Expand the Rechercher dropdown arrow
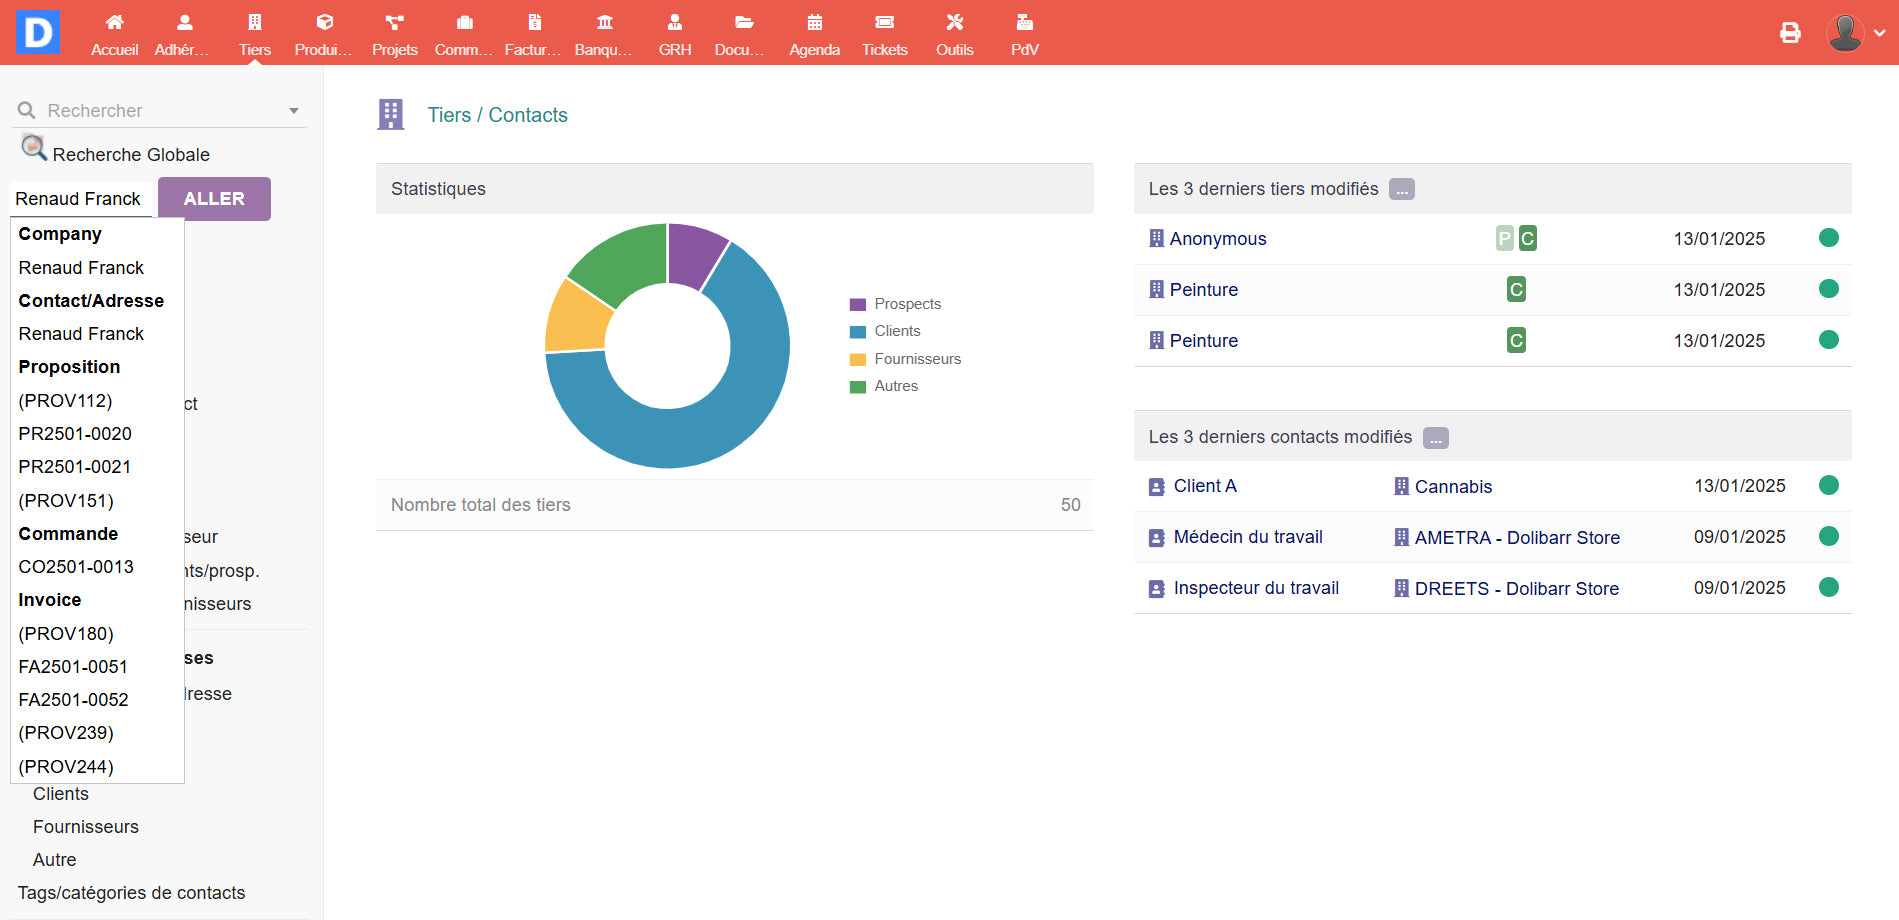 pyautogui.click(x=294, y=111)
